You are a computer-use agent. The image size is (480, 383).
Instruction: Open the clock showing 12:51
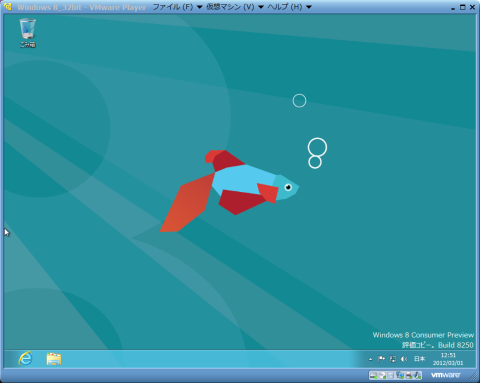(448, 359)
